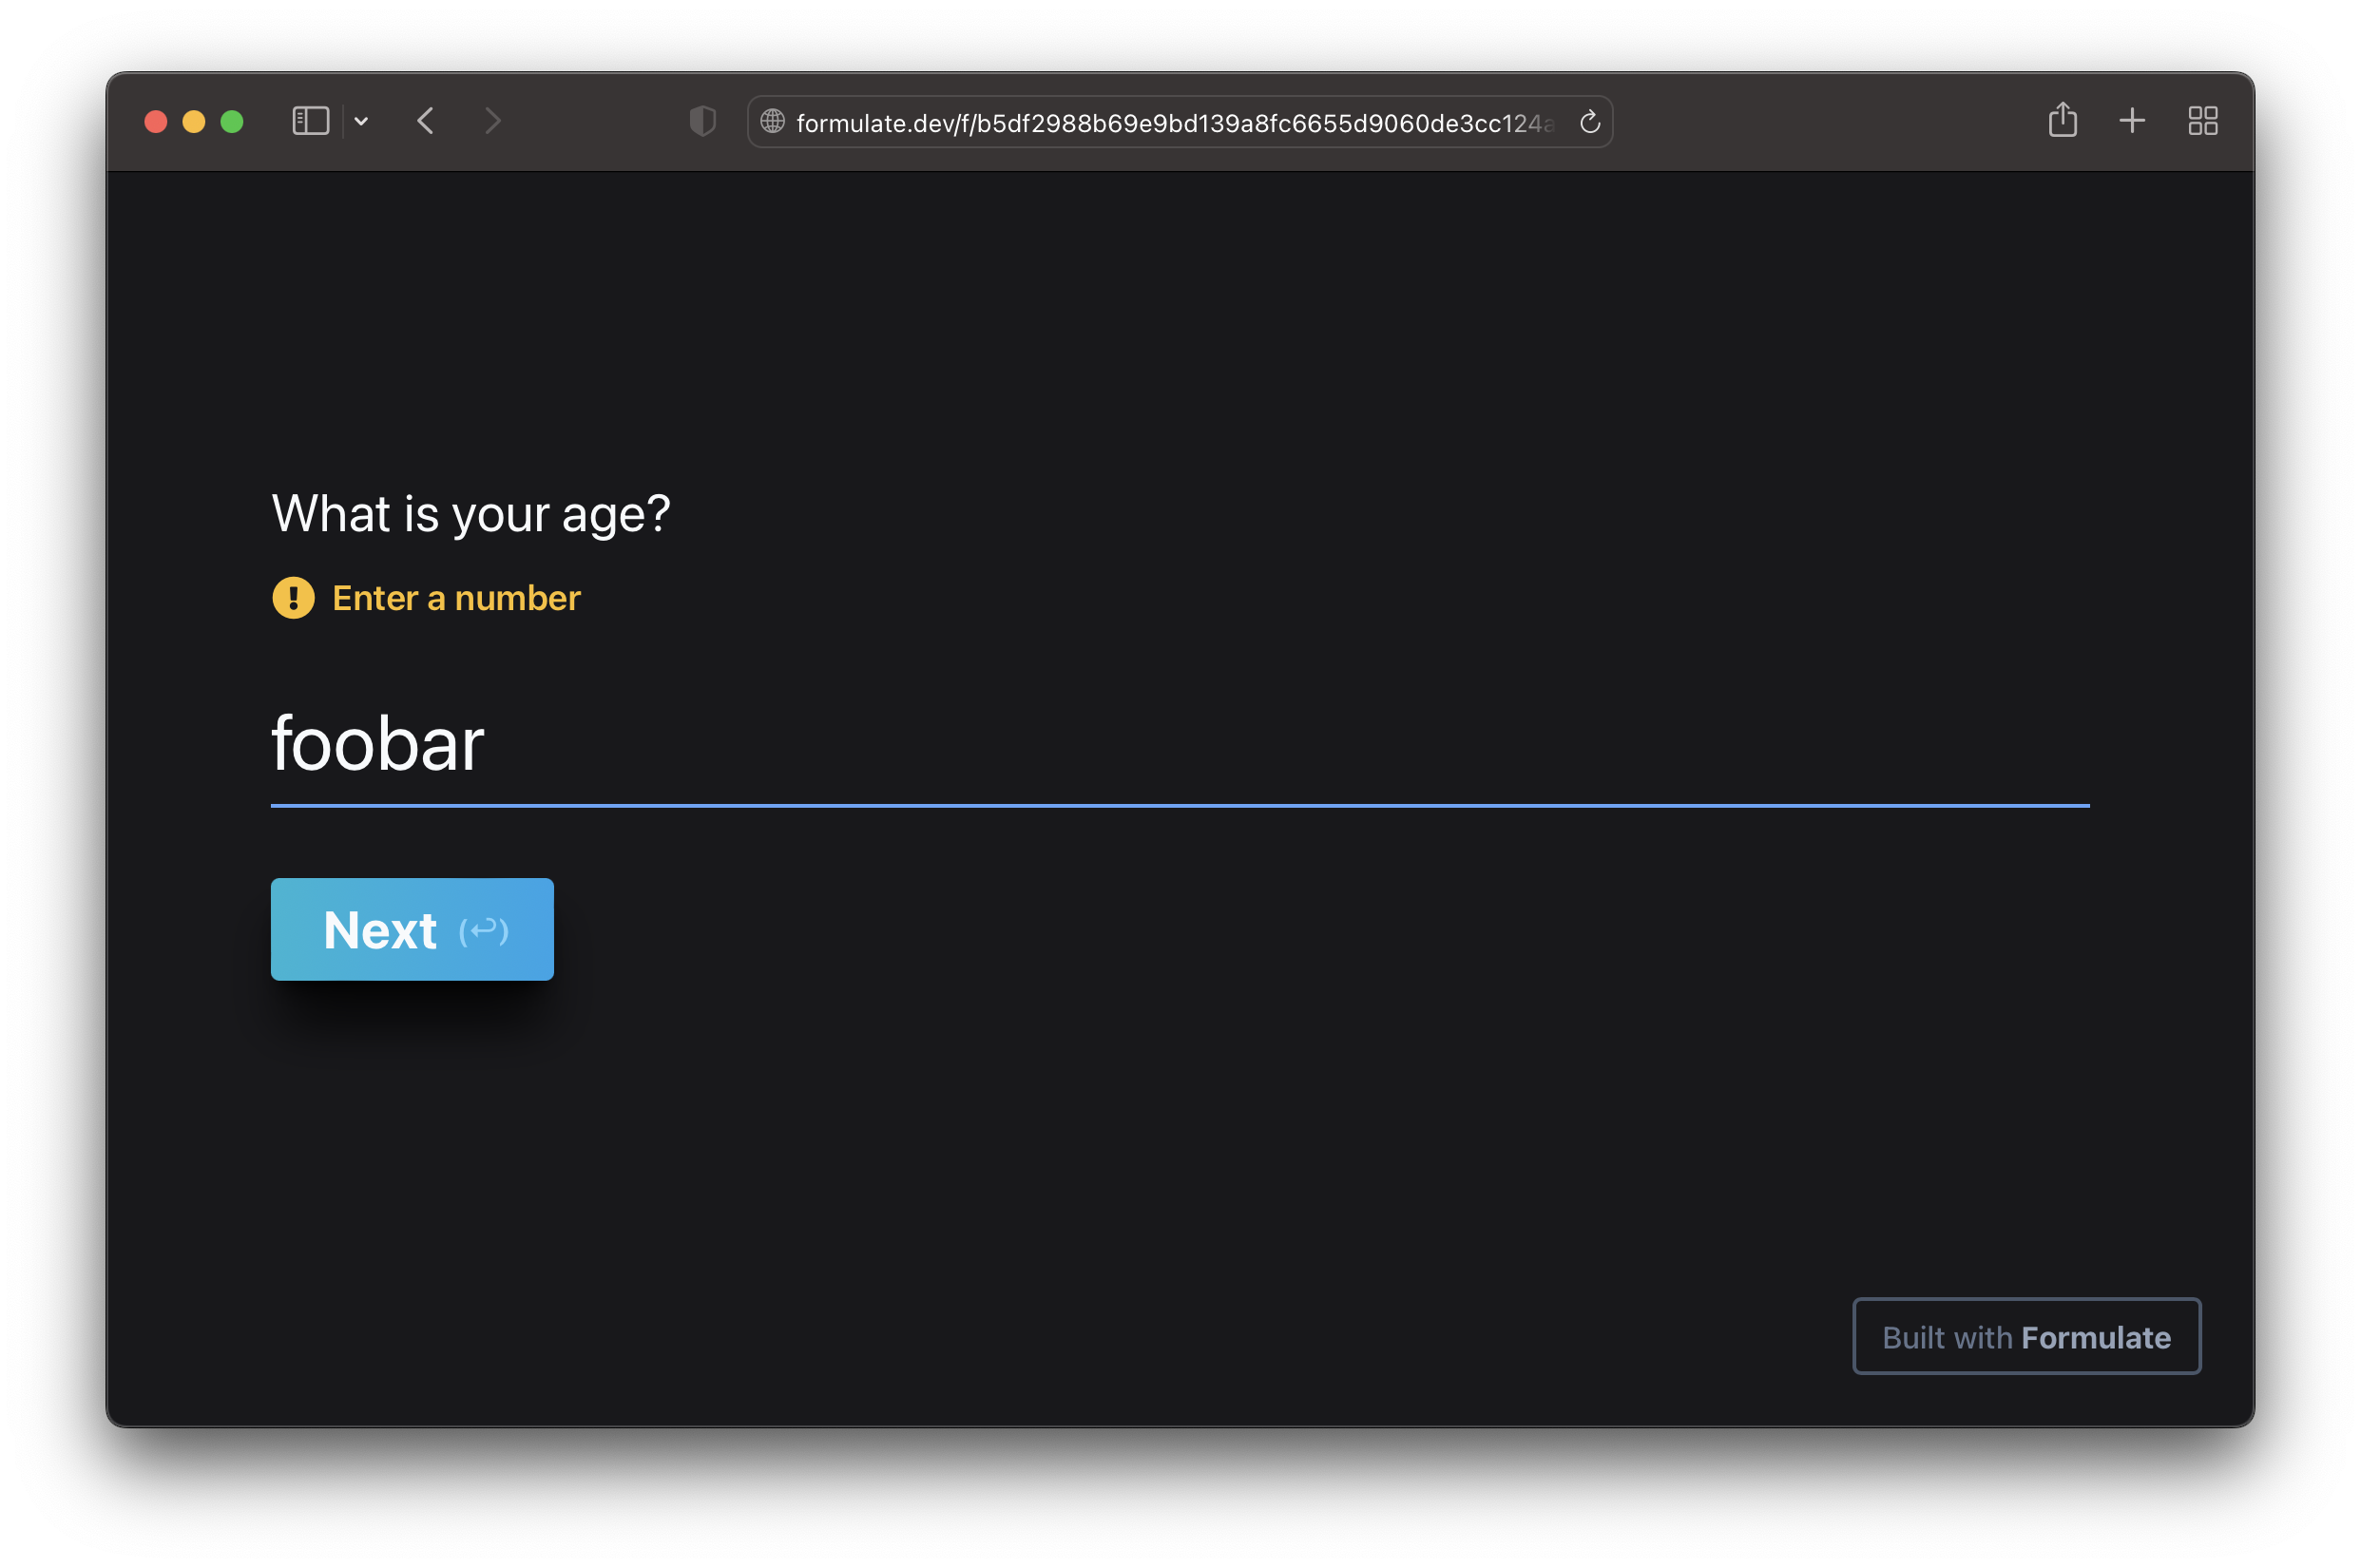The height and width of the screenshot is (1568, 2361).
Task: Toggle the Safari sidebar icon
Action: tap(310, 121)
